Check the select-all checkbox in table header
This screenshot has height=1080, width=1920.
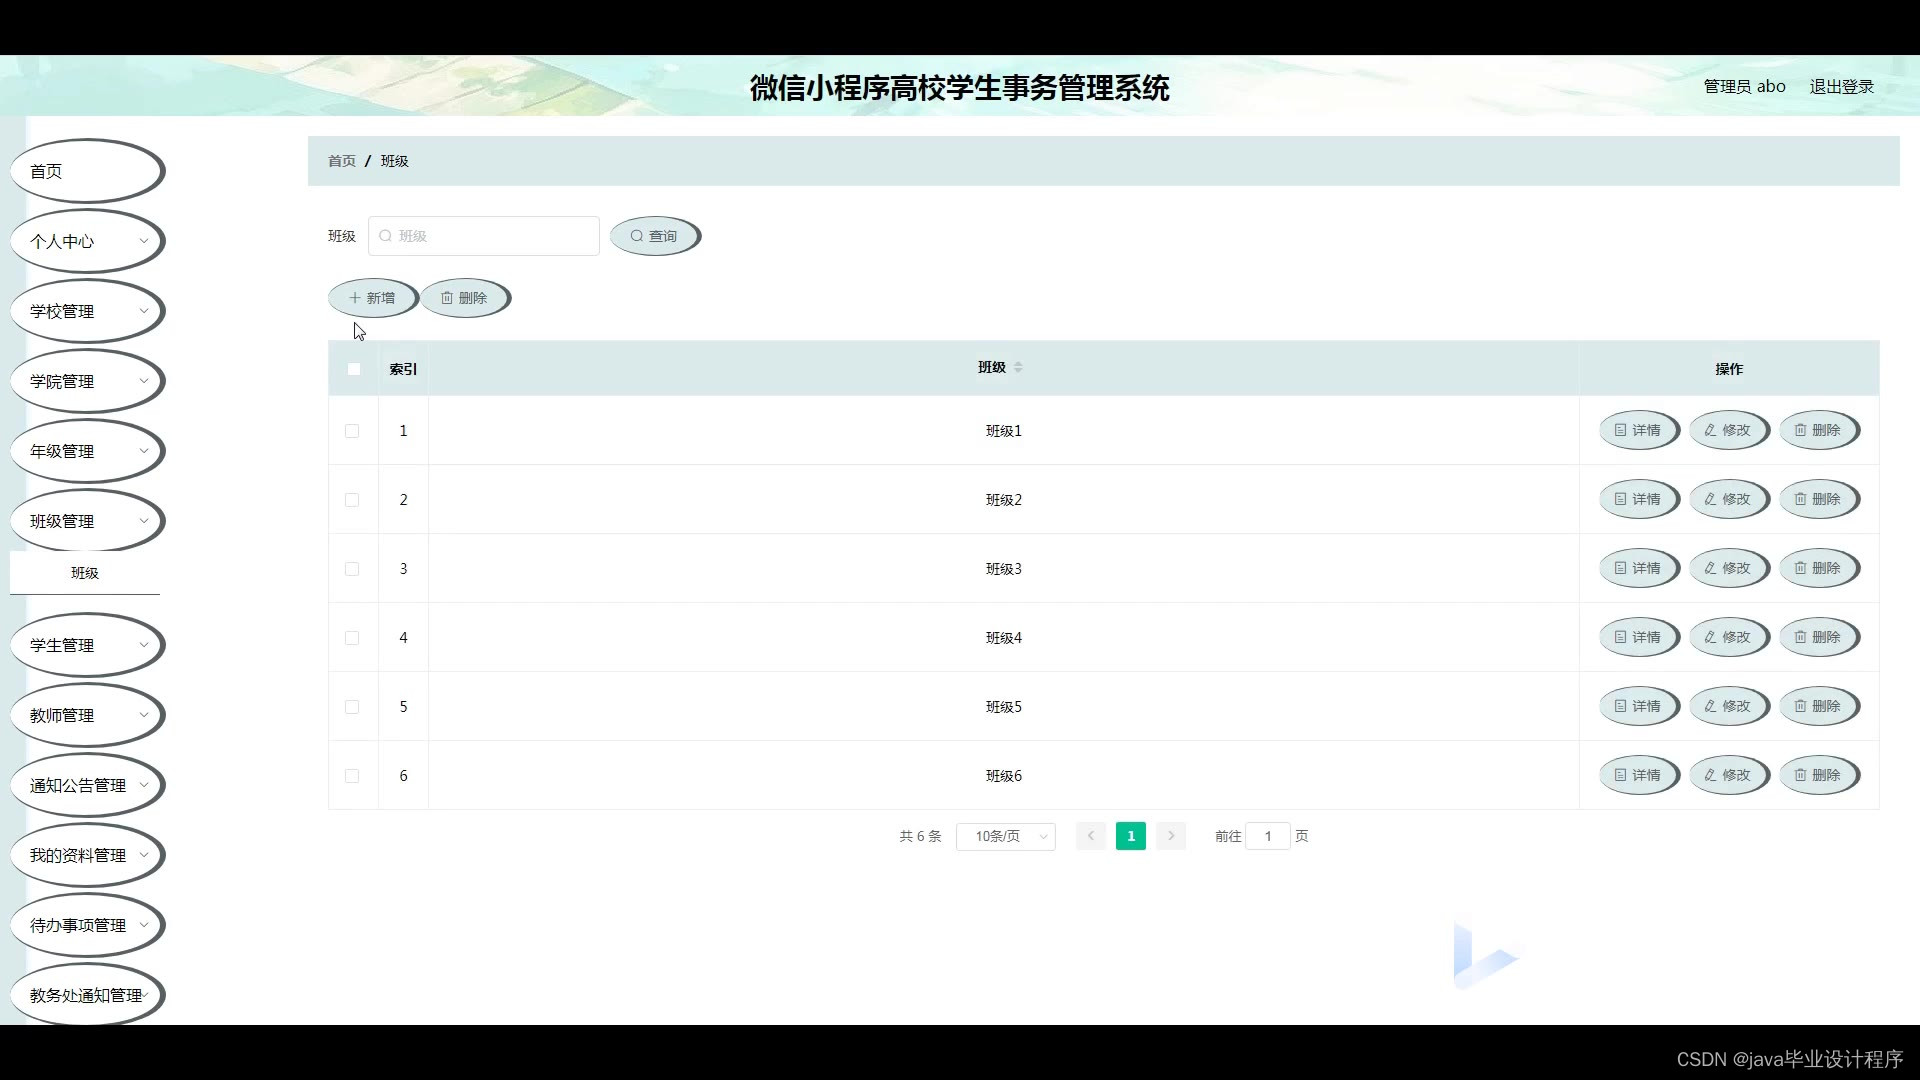coord(353,369)
